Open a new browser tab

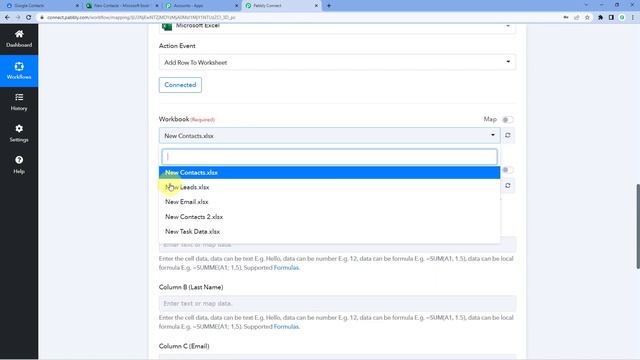[329, 6]
